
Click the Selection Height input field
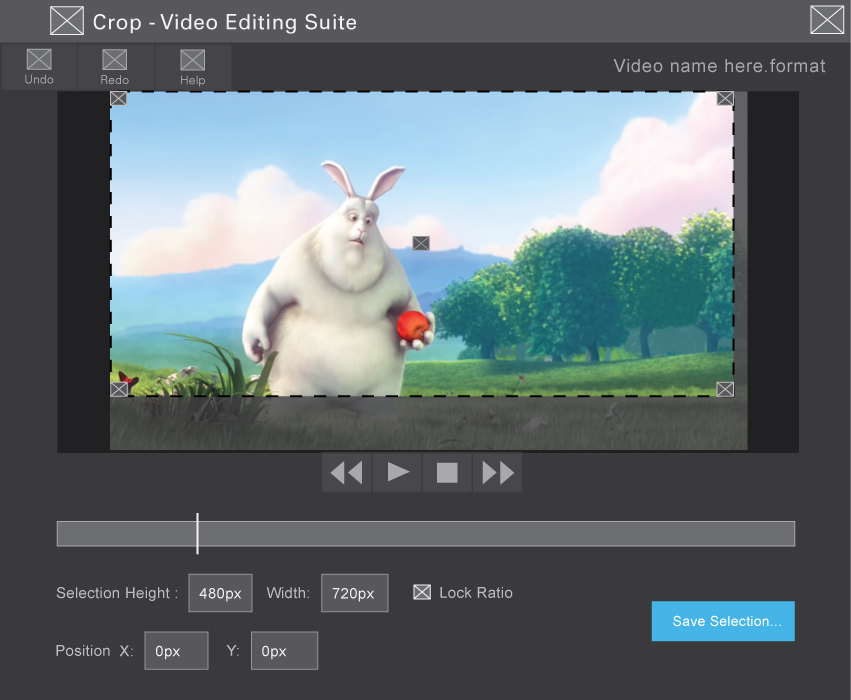click(220, 593)
